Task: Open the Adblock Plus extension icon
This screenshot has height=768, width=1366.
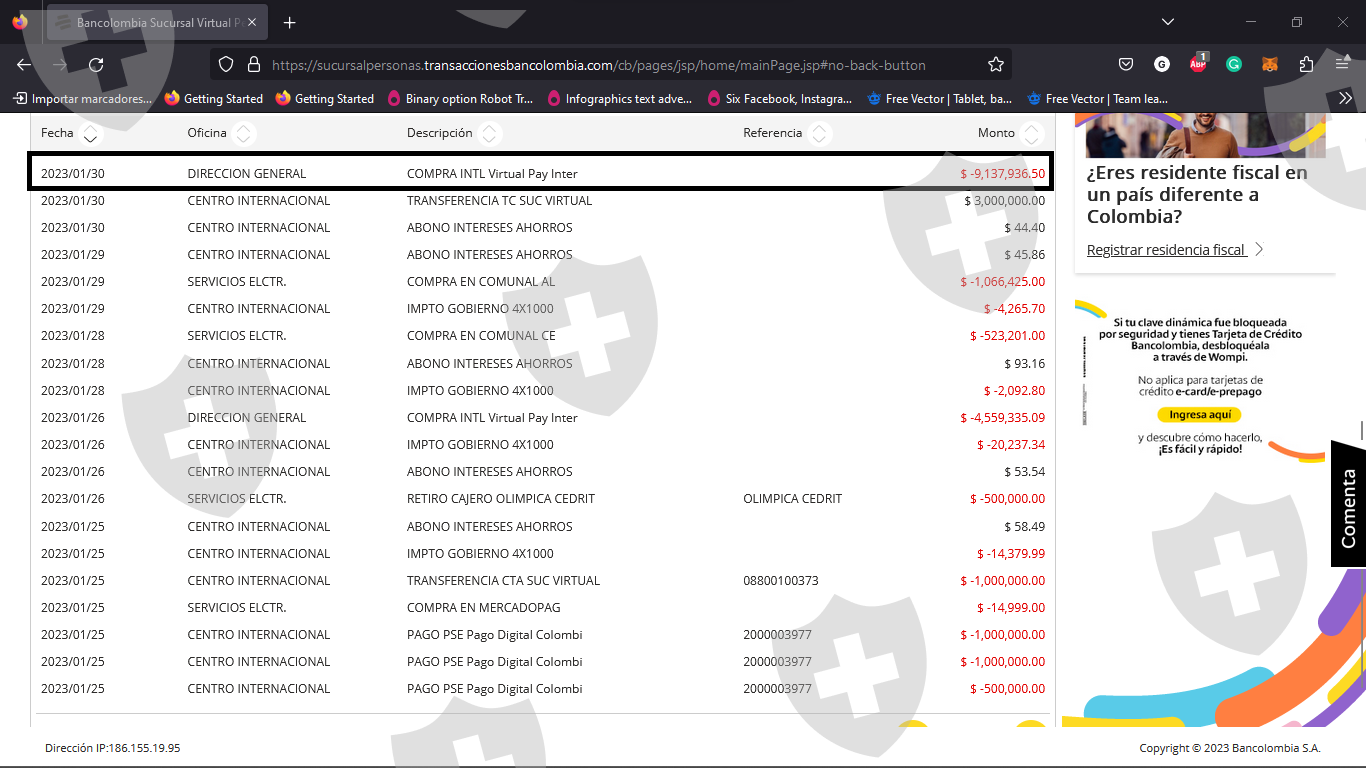Action: coord(1198,64)
